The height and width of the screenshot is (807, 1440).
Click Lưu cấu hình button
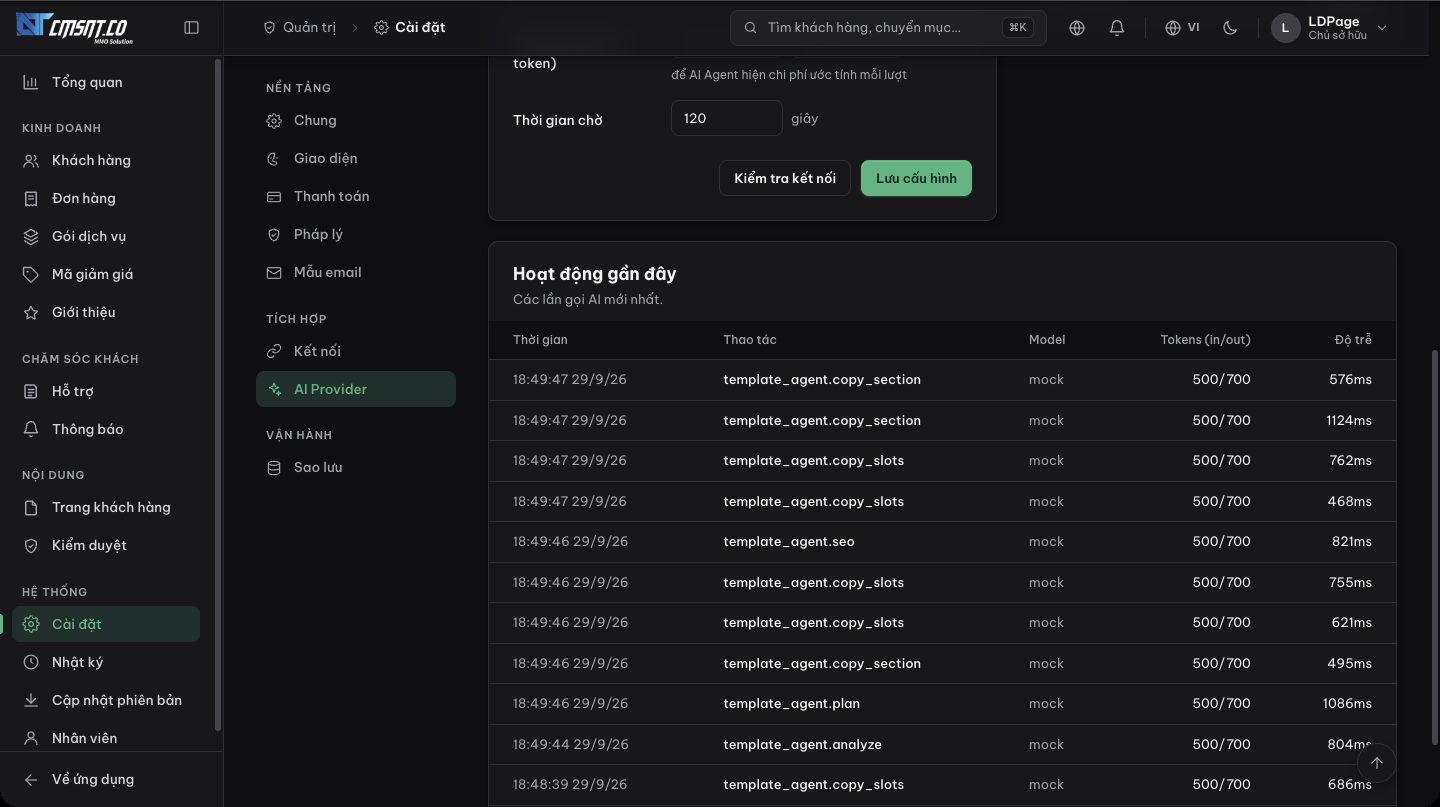916,178
